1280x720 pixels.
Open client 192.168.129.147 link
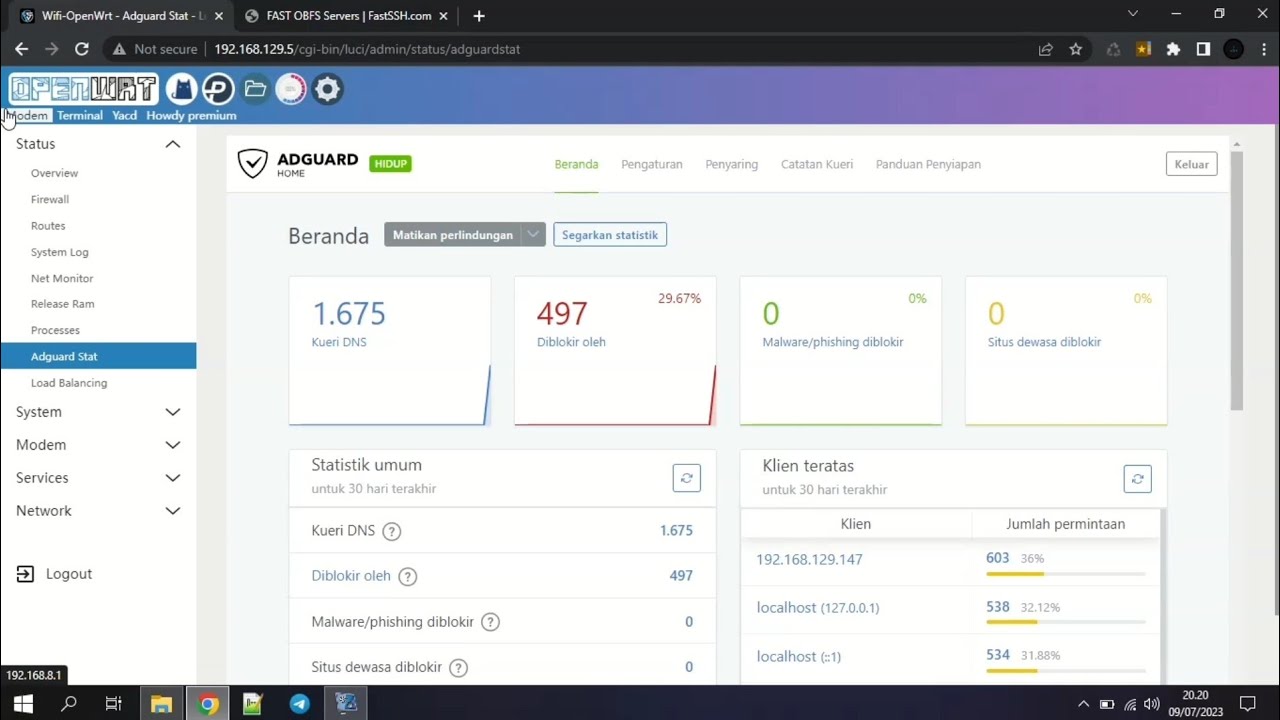[809, 560]
